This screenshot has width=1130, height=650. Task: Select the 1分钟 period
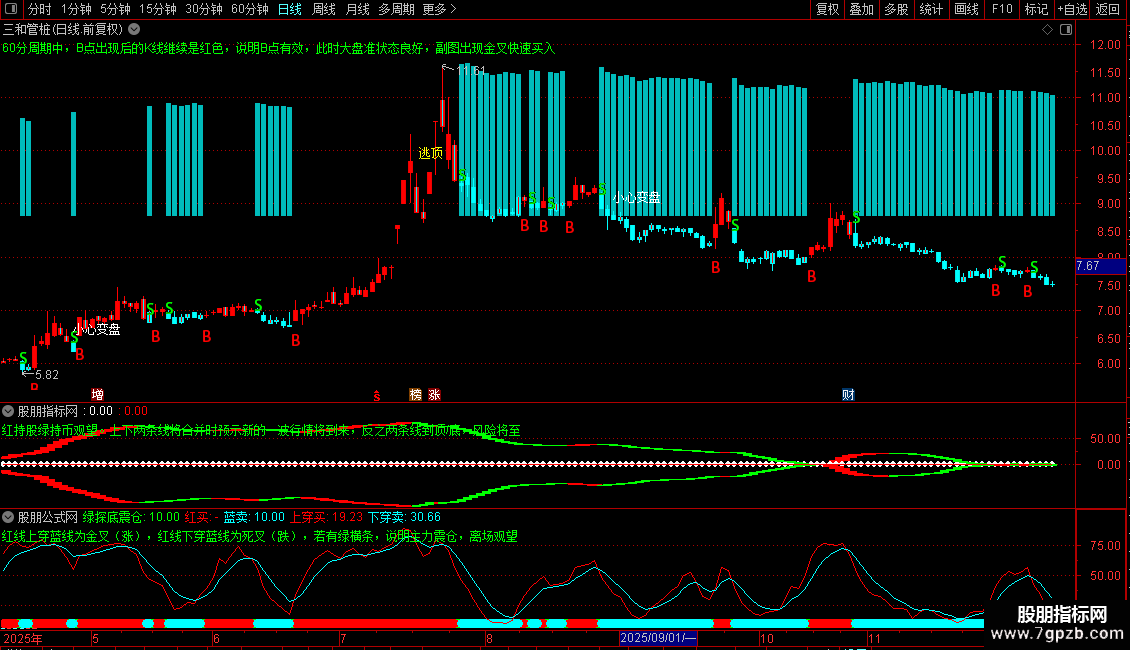pos(76,9)
